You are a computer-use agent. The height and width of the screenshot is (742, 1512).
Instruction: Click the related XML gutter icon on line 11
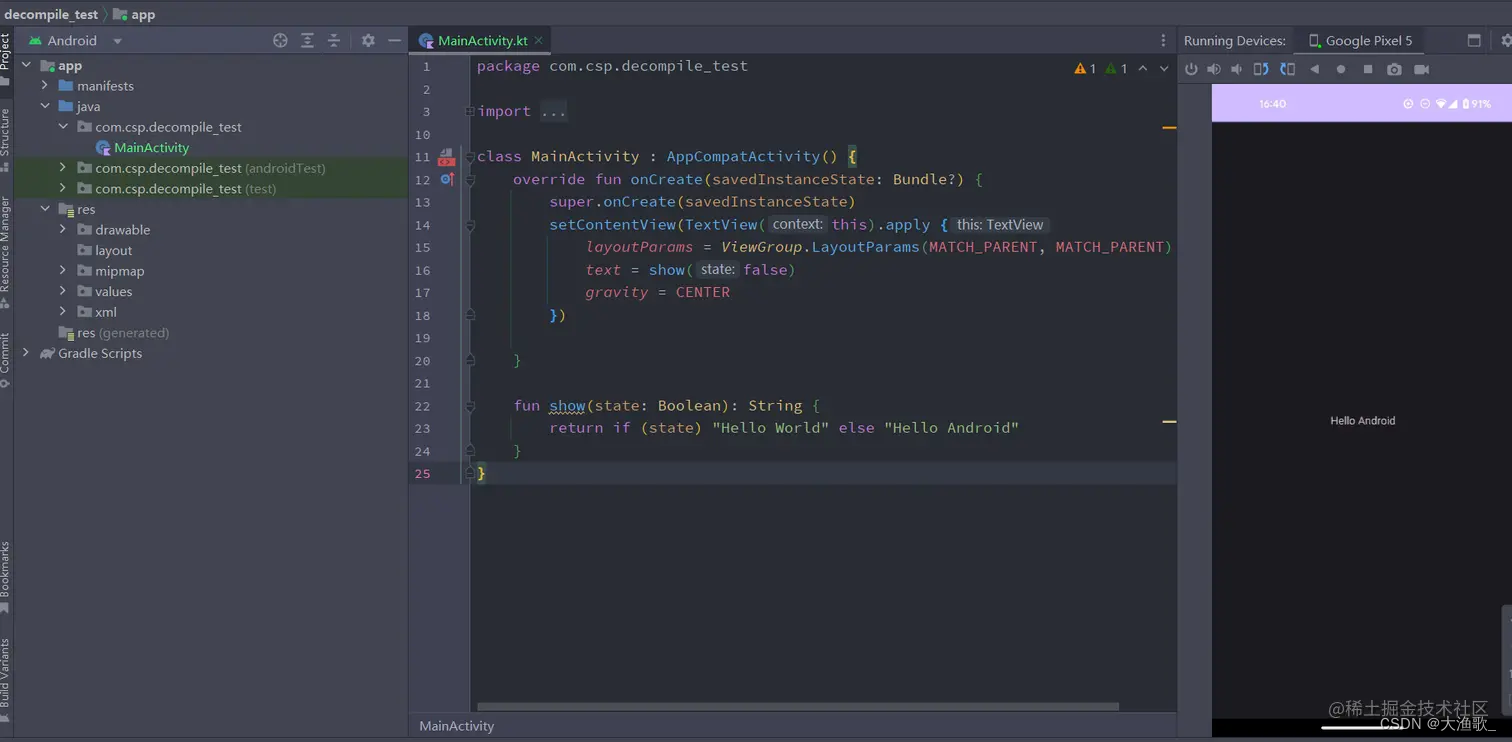447,157
